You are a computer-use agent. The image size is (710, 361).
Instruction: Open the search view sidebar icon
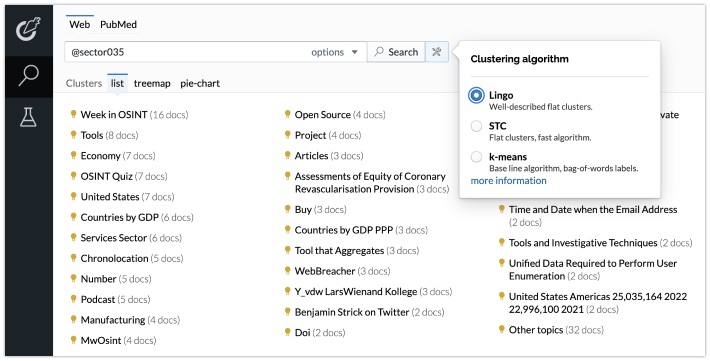[29, 76]
